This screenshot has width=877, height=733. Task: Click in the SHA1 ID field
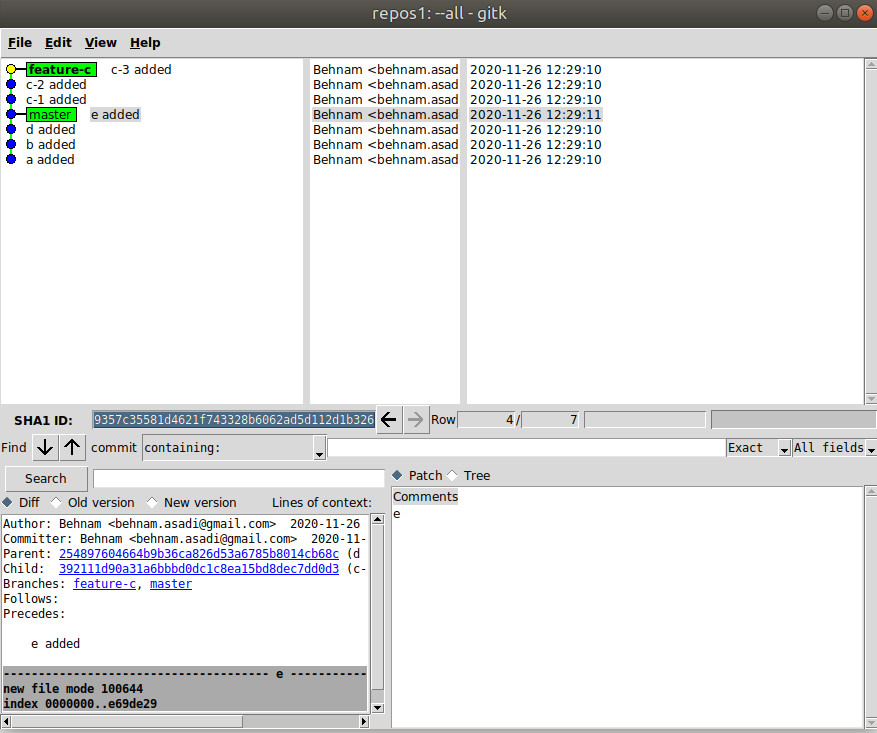[x=233, y=420]
